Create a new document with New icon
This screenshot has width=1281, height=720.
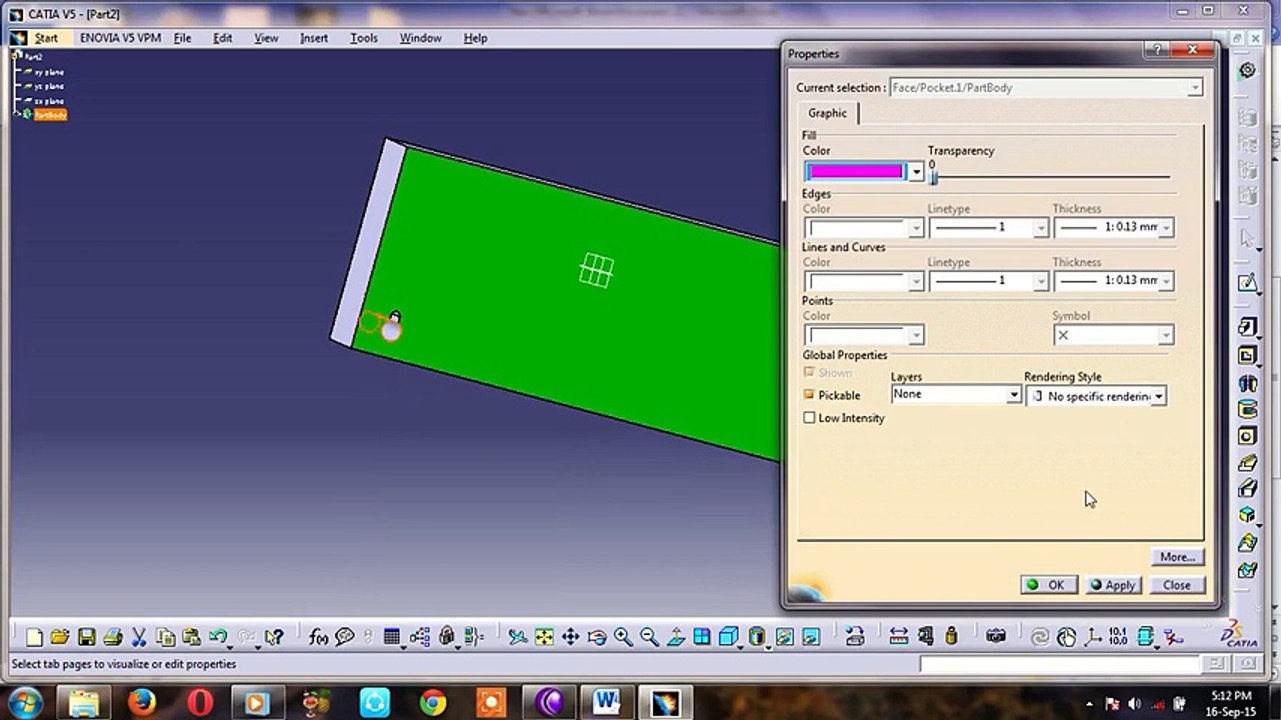tap(34, 636)
